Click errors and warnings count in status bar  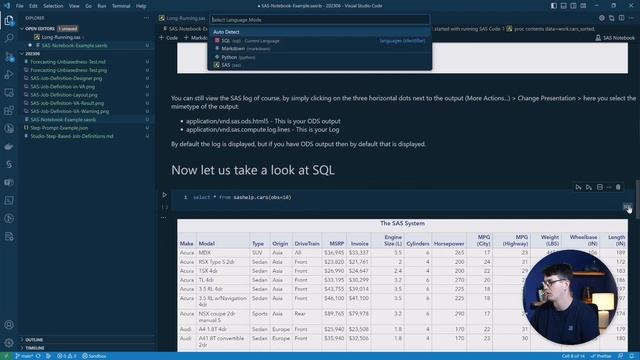(x=67, y=356)
